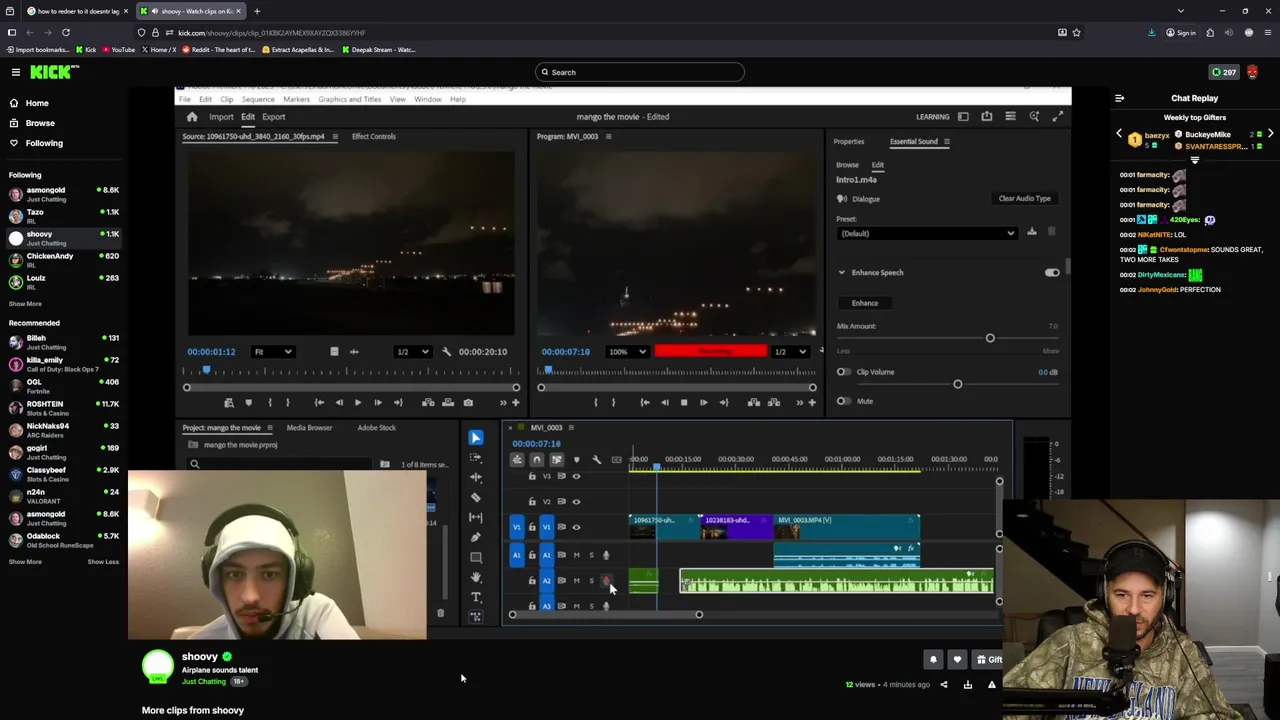The height and width of the screenshot is (720, 1280).
Task: Export a frame from the Source monitor
Action: click(x=468, y=403)
